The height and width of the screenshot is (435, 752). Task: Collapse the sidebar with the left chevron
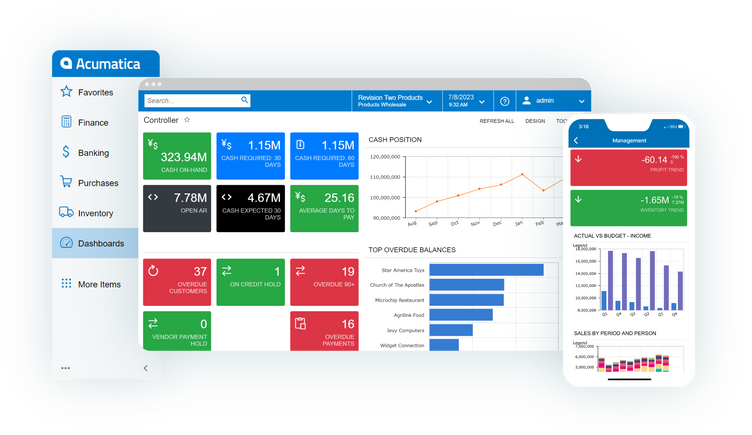(x=146, y=368)
